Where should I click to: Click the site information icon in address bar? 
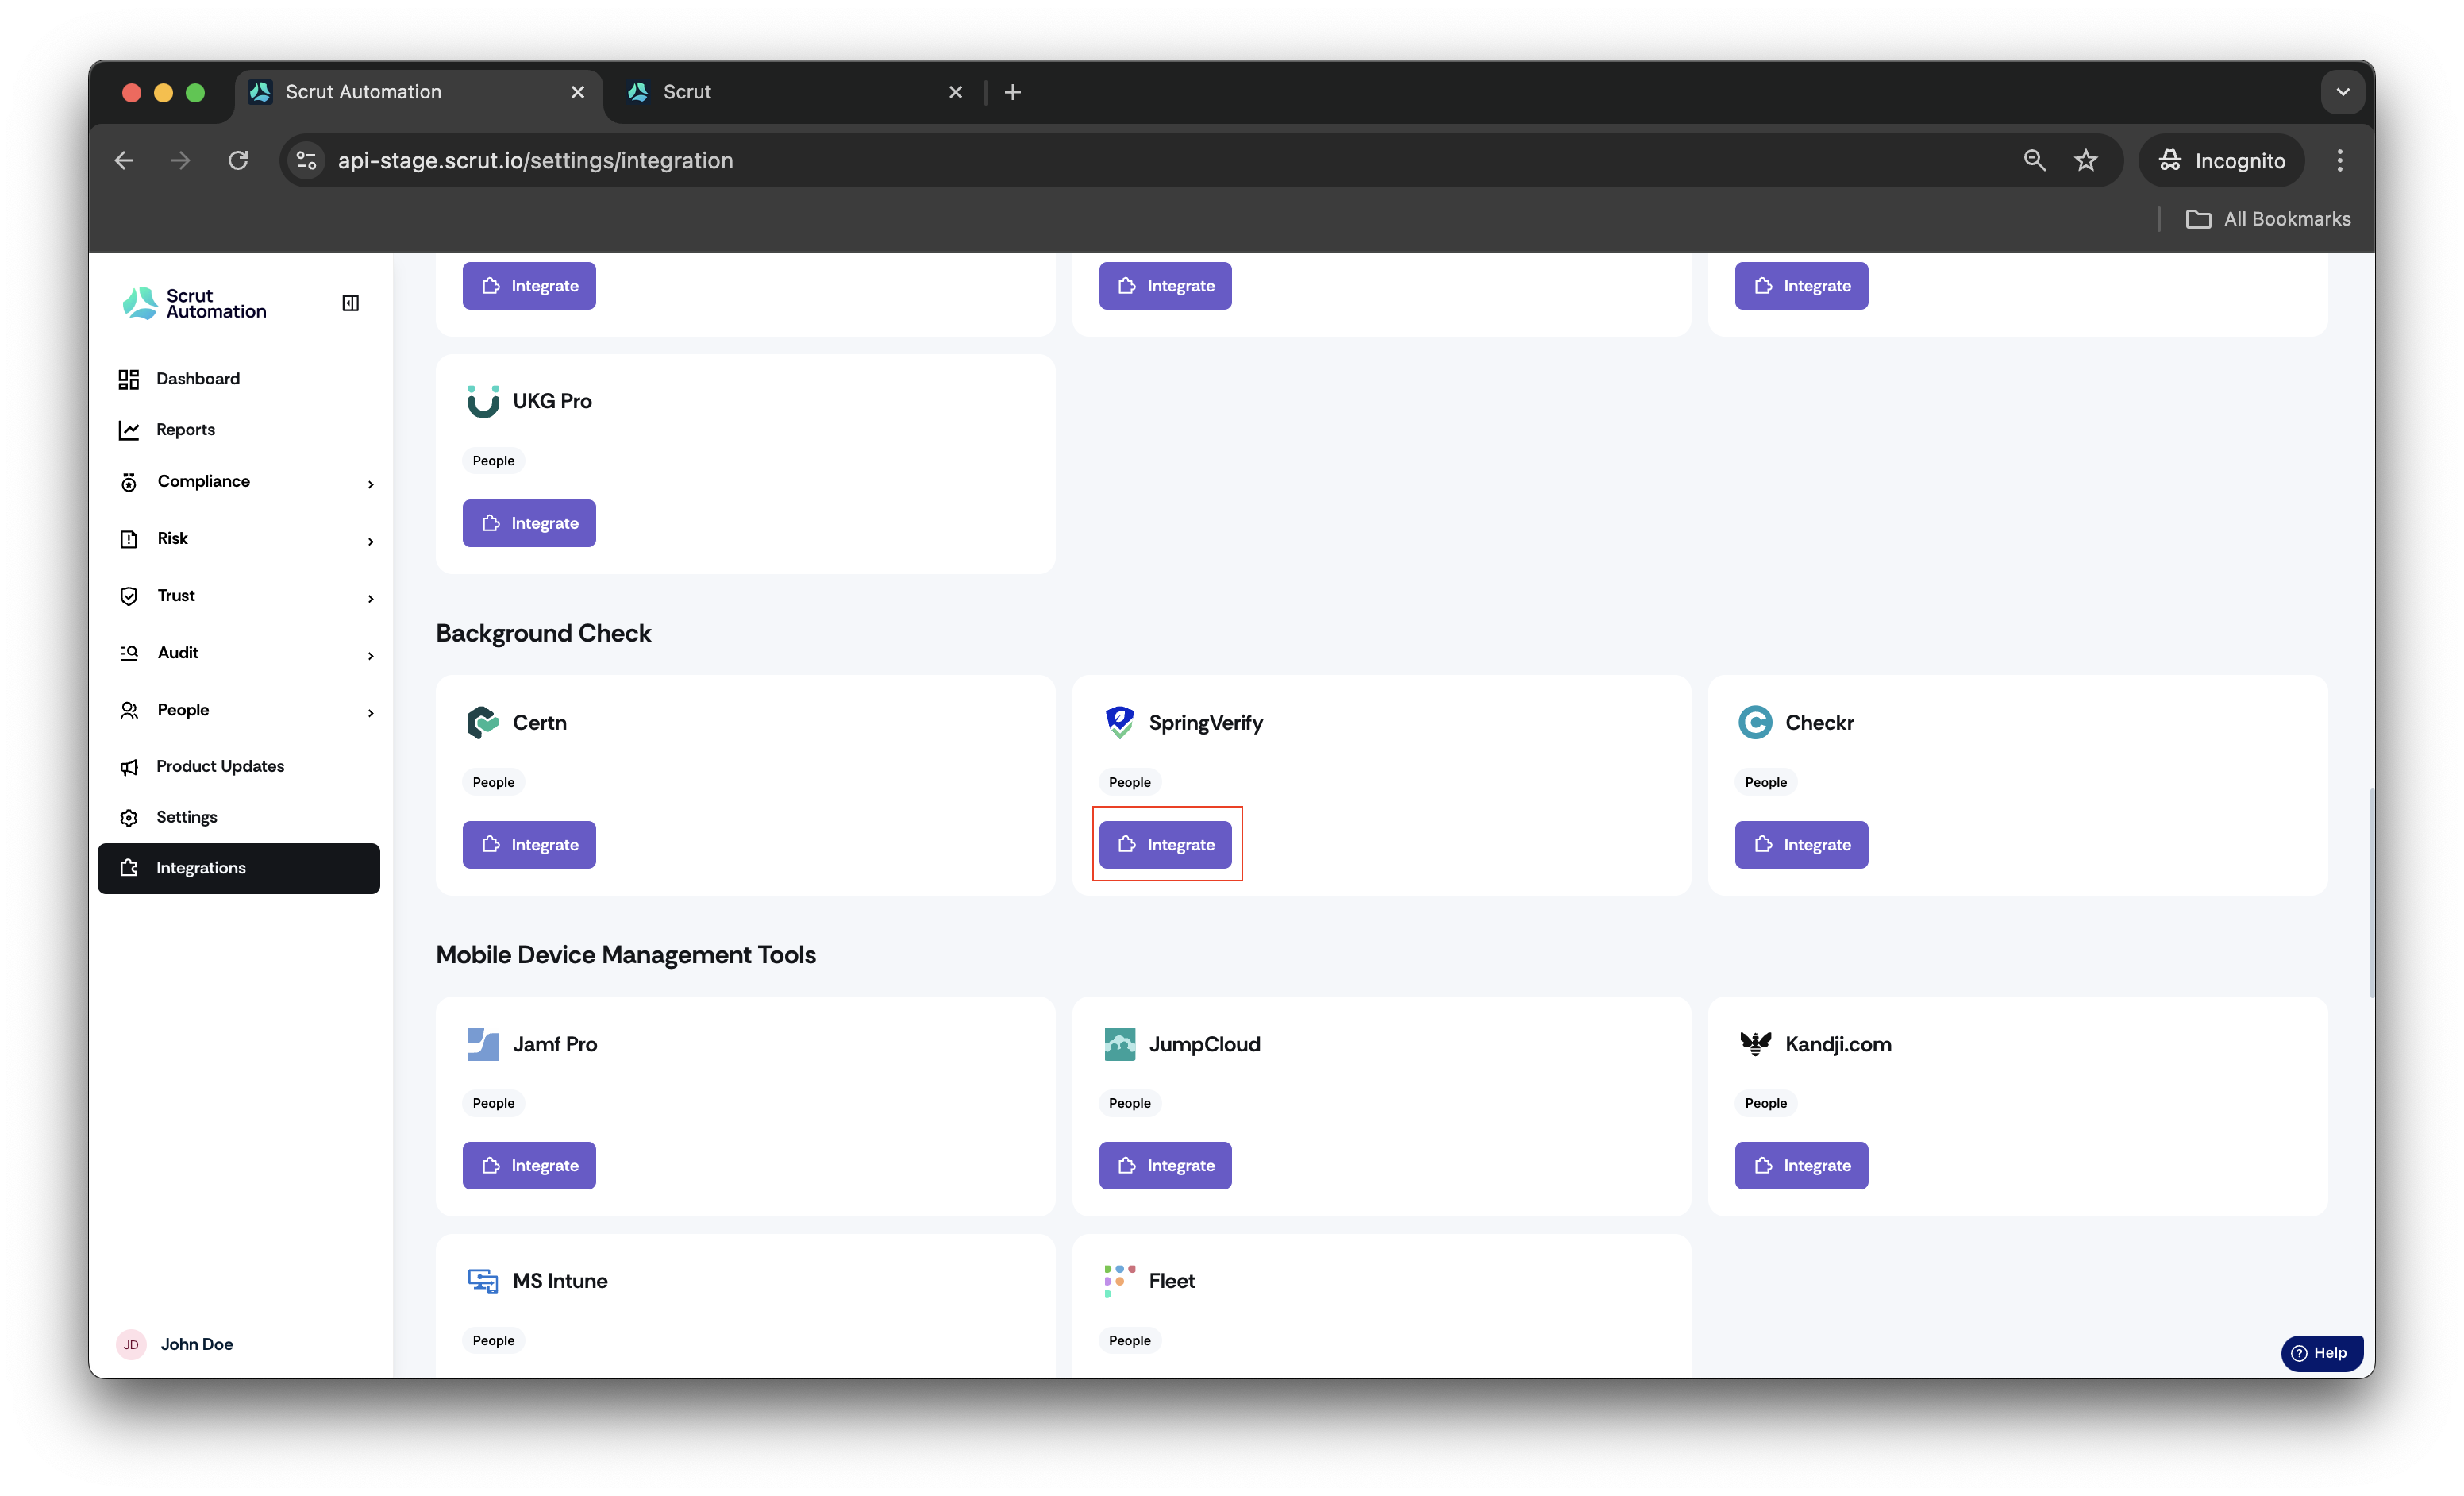(x=307, y=160)
